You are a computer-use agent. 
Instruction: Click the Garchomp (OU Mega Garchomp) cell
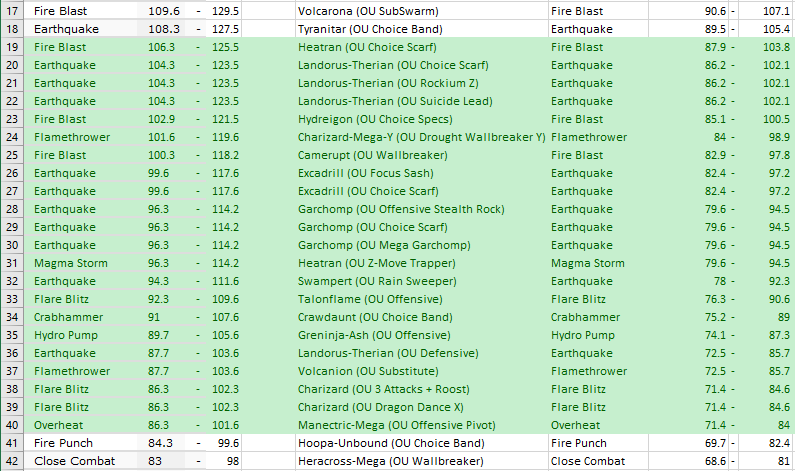click(x=420, y=245)
